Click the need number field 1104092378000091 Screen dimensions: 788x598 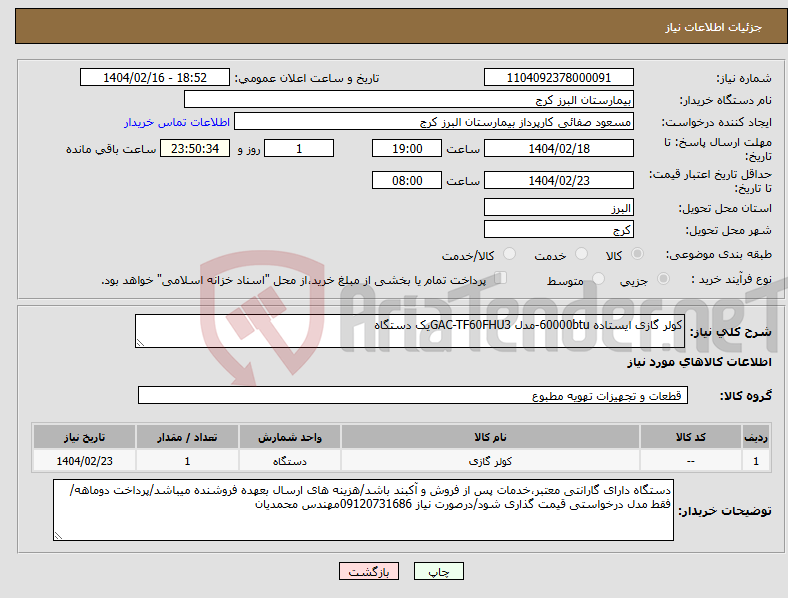[558, 77]
